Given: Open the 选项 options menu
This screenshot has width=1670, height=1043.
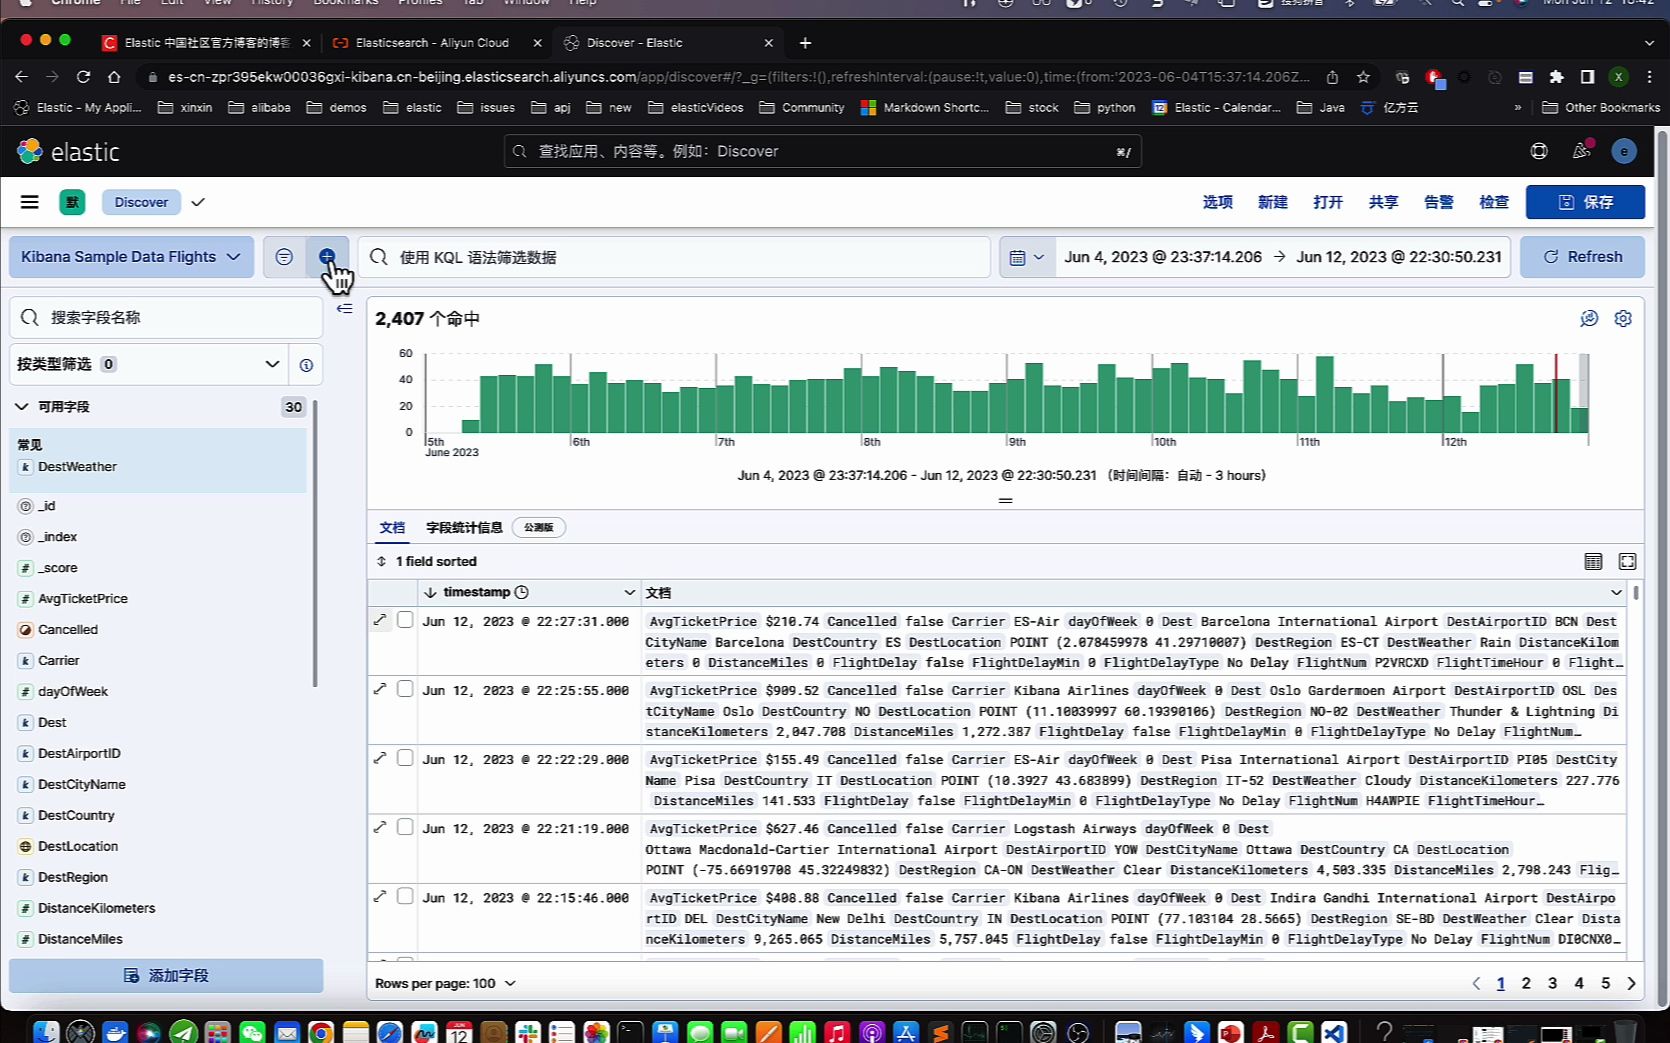Looking at the screenshot, I should [x=1217, y=202].
